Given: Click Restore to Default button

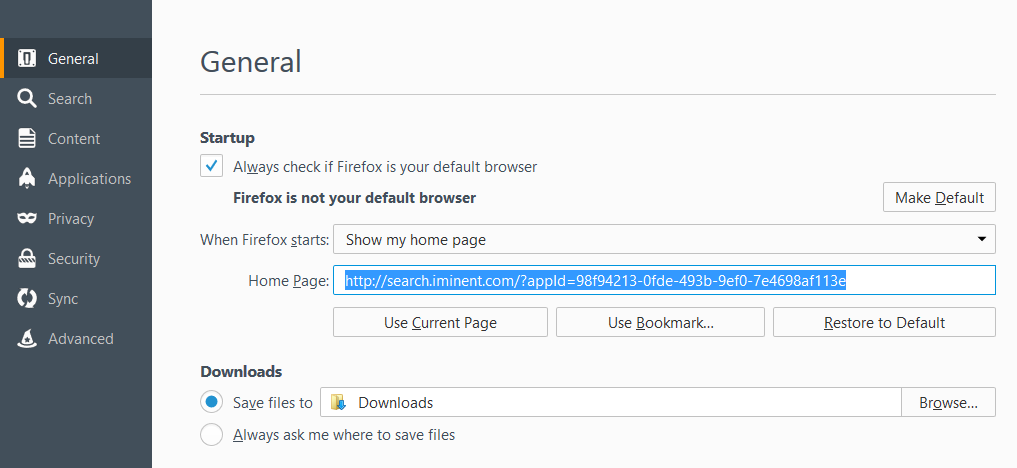Looking at the screenshot, I should pos(884,322).
